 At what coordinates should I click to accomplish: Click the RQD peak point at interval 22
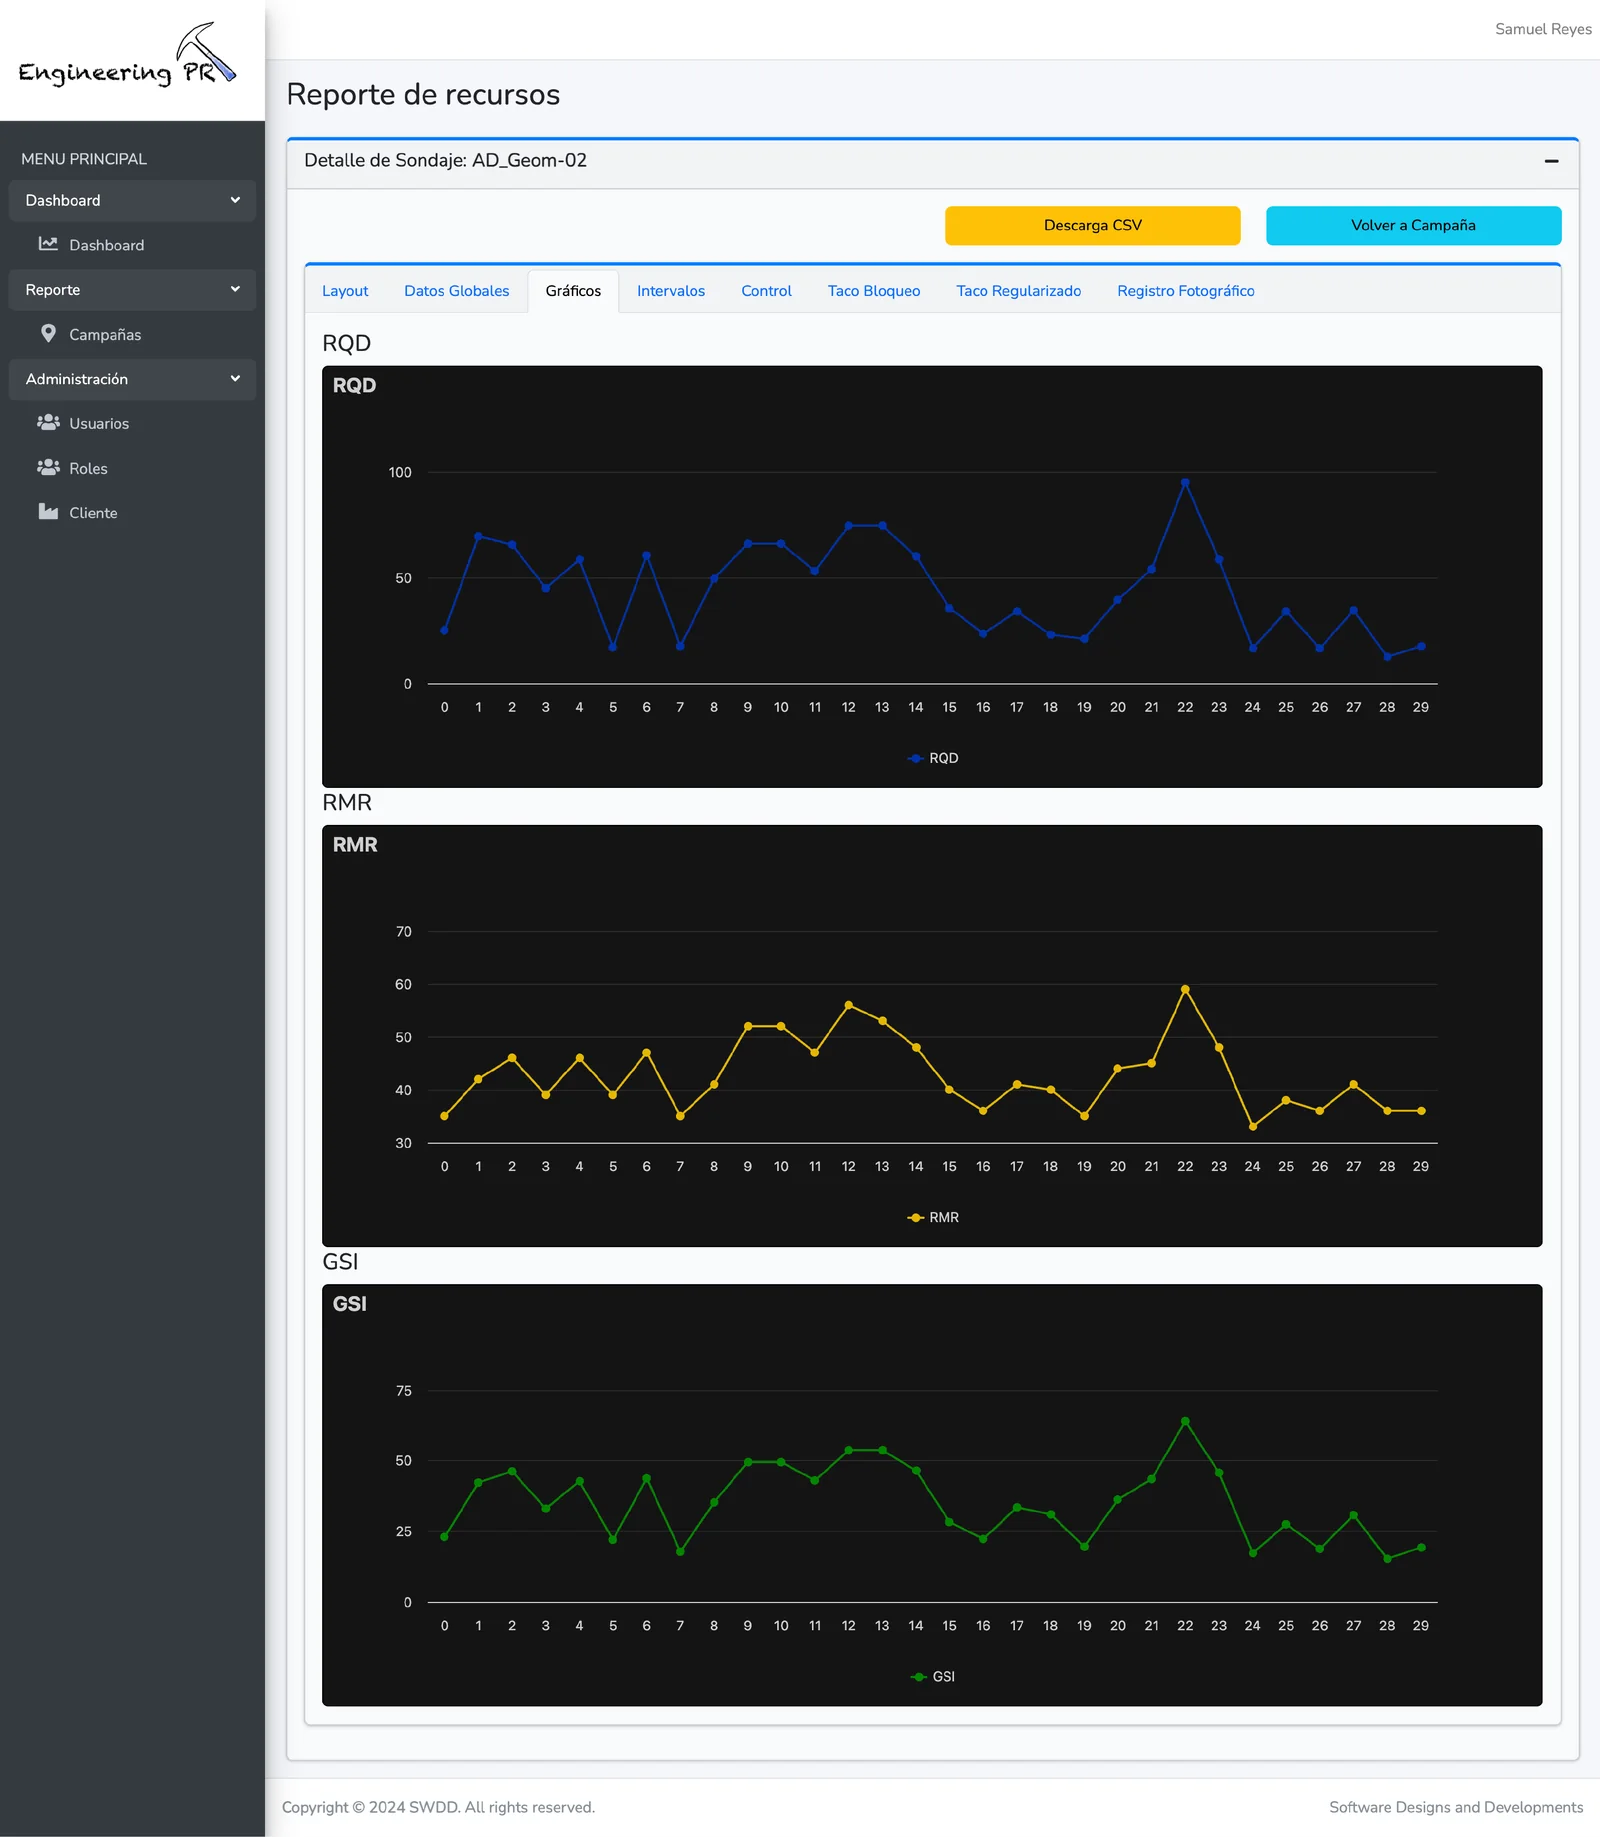click(1185, 482)
